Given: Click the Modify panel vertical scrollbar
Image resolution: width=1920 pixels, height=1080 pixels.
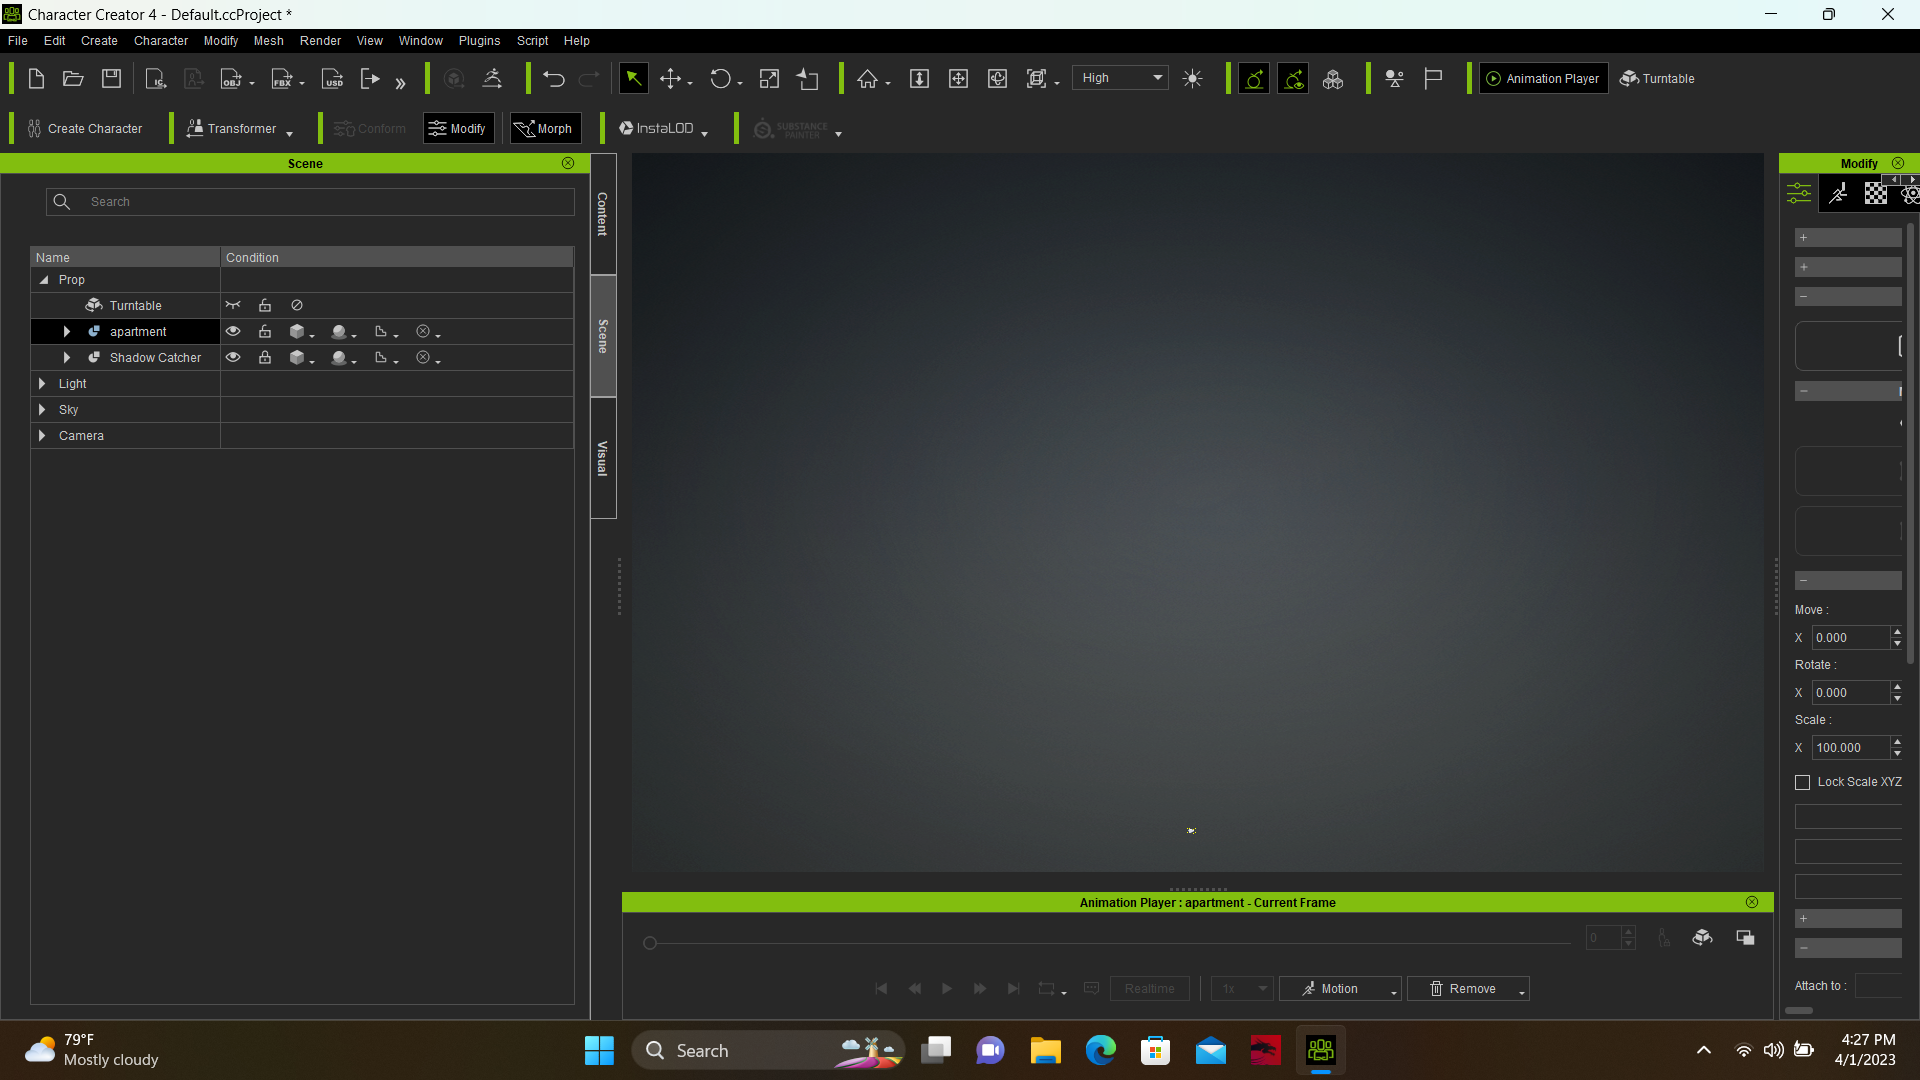Looking at the screenshot, I should pos(1910,443).
